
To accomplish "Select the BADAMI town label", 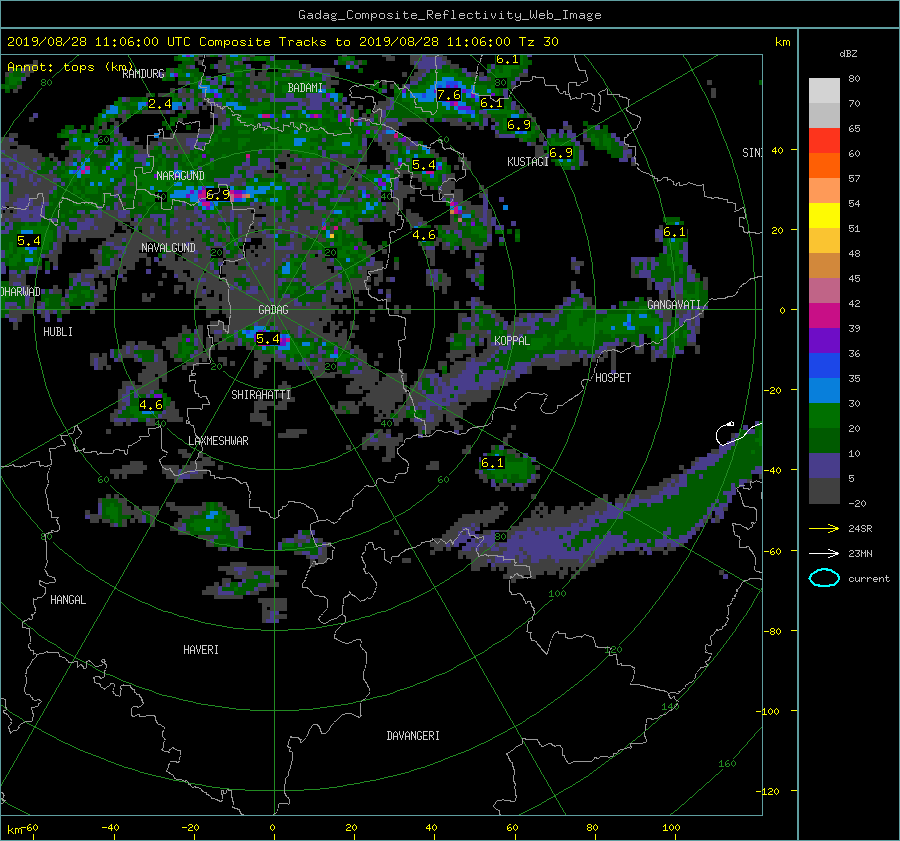I will tap(305, 88).
